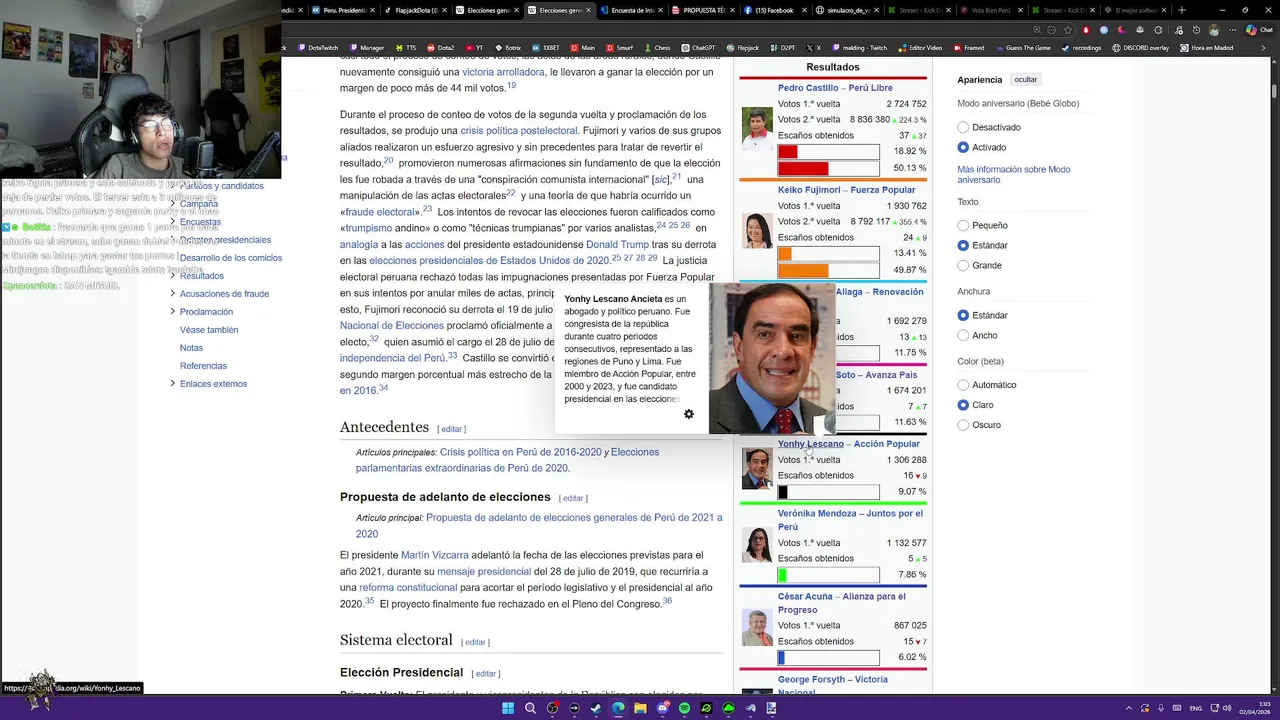Open Más información sobre Modo aniversario
The image size is (1280, 720).
click(1013, 174)
